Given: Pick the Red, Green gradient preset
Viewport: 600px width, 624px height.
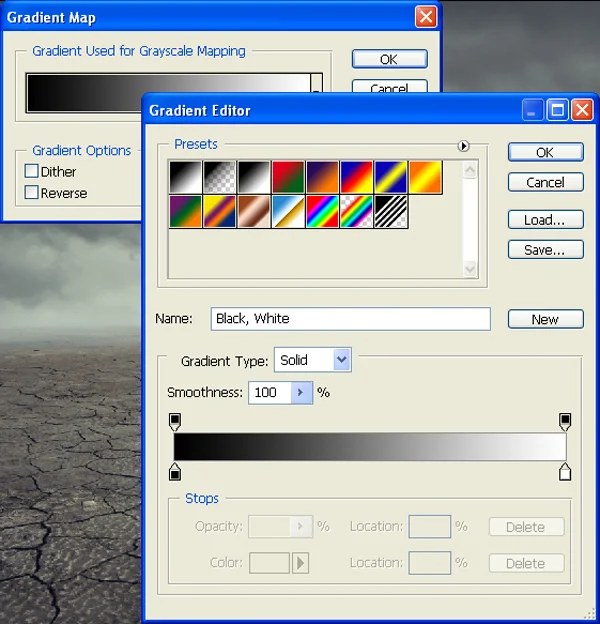Looking at the screenshot, I should (x=288, y=177).
